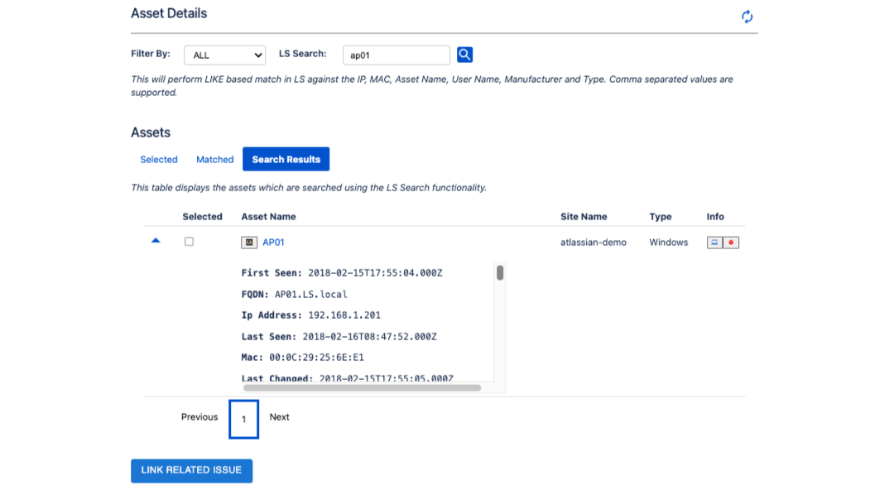
Task: Go to the Previous page
Action: (x=199, y=417)
